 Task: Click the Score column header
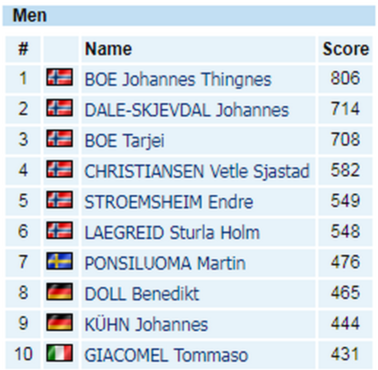point(345,49)
